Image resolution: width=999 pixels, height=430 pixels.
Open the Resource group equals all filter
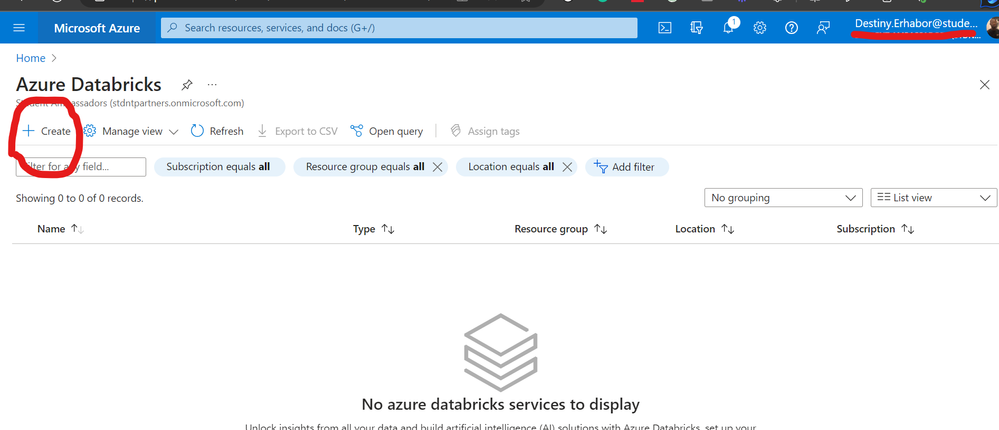click(364, 167)
